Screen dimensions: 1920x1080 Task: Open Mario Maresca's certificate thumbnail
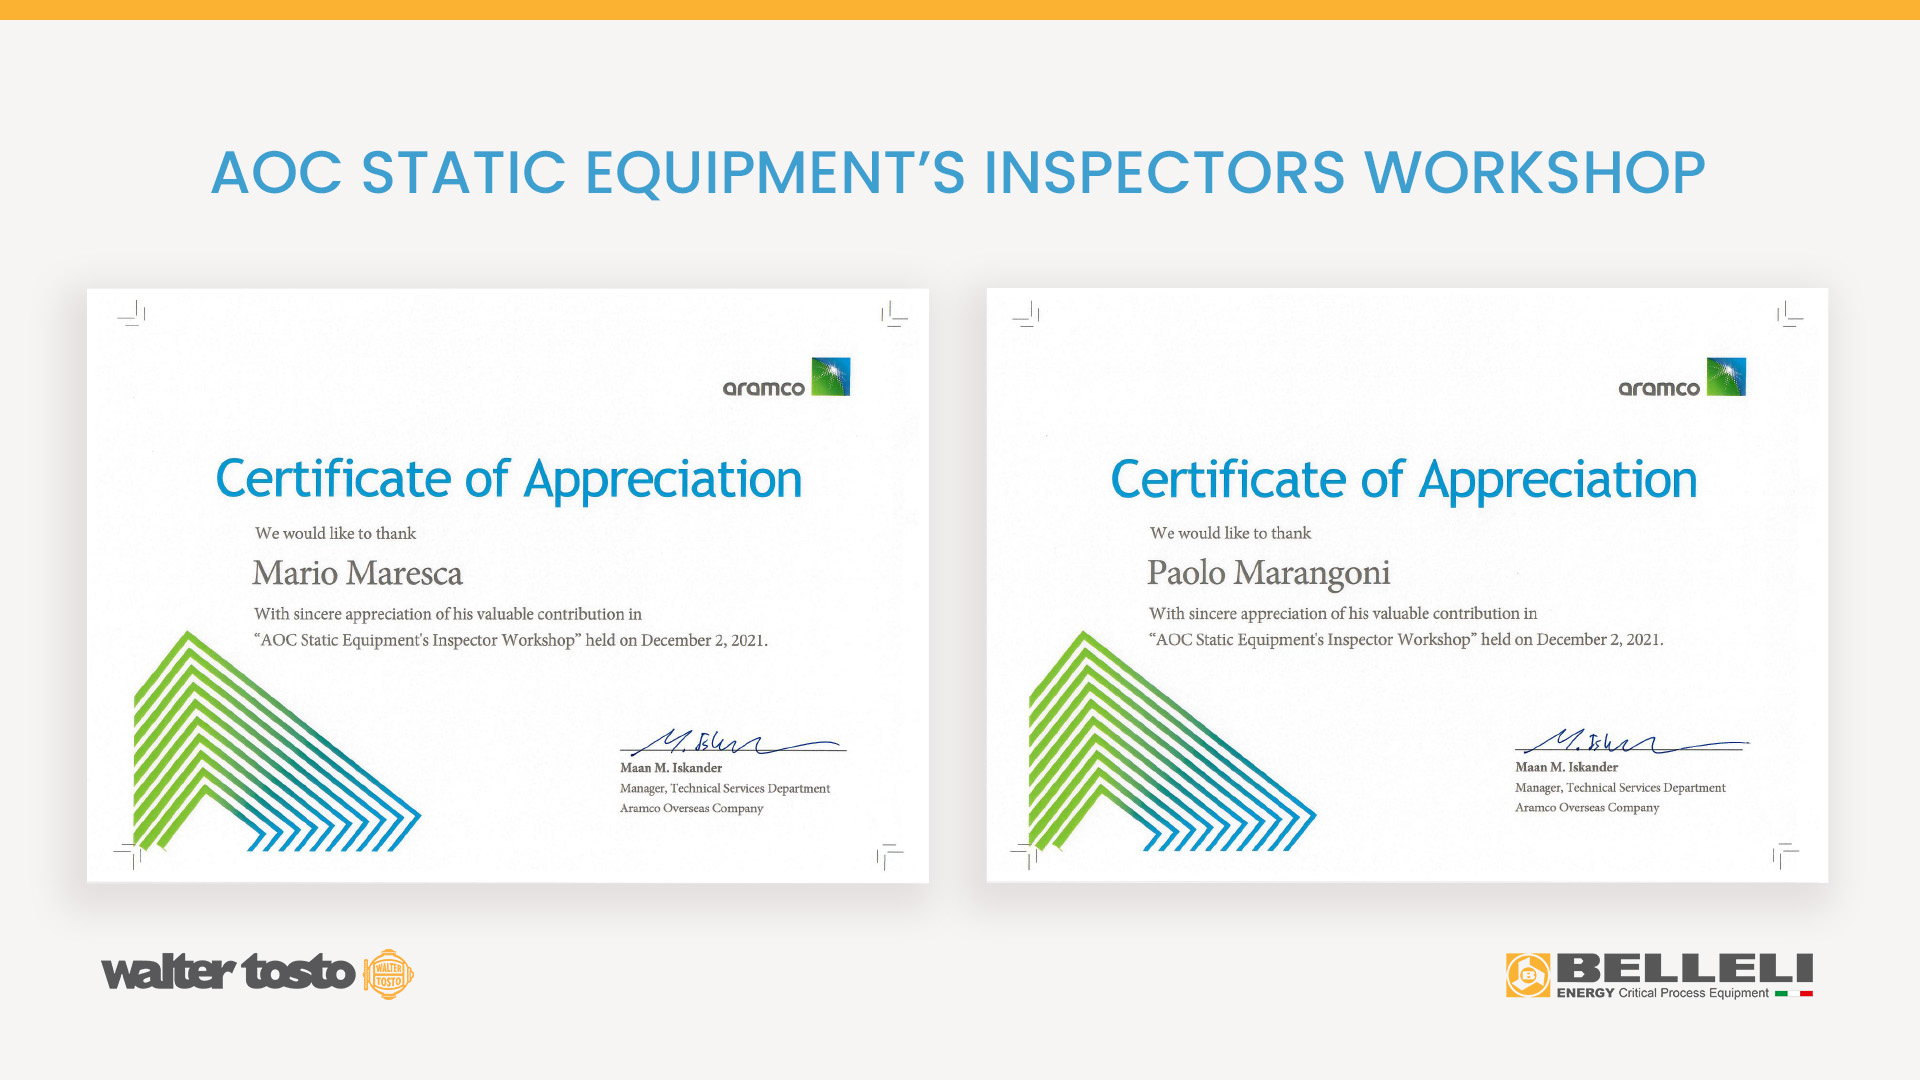[x=508, y=585]
